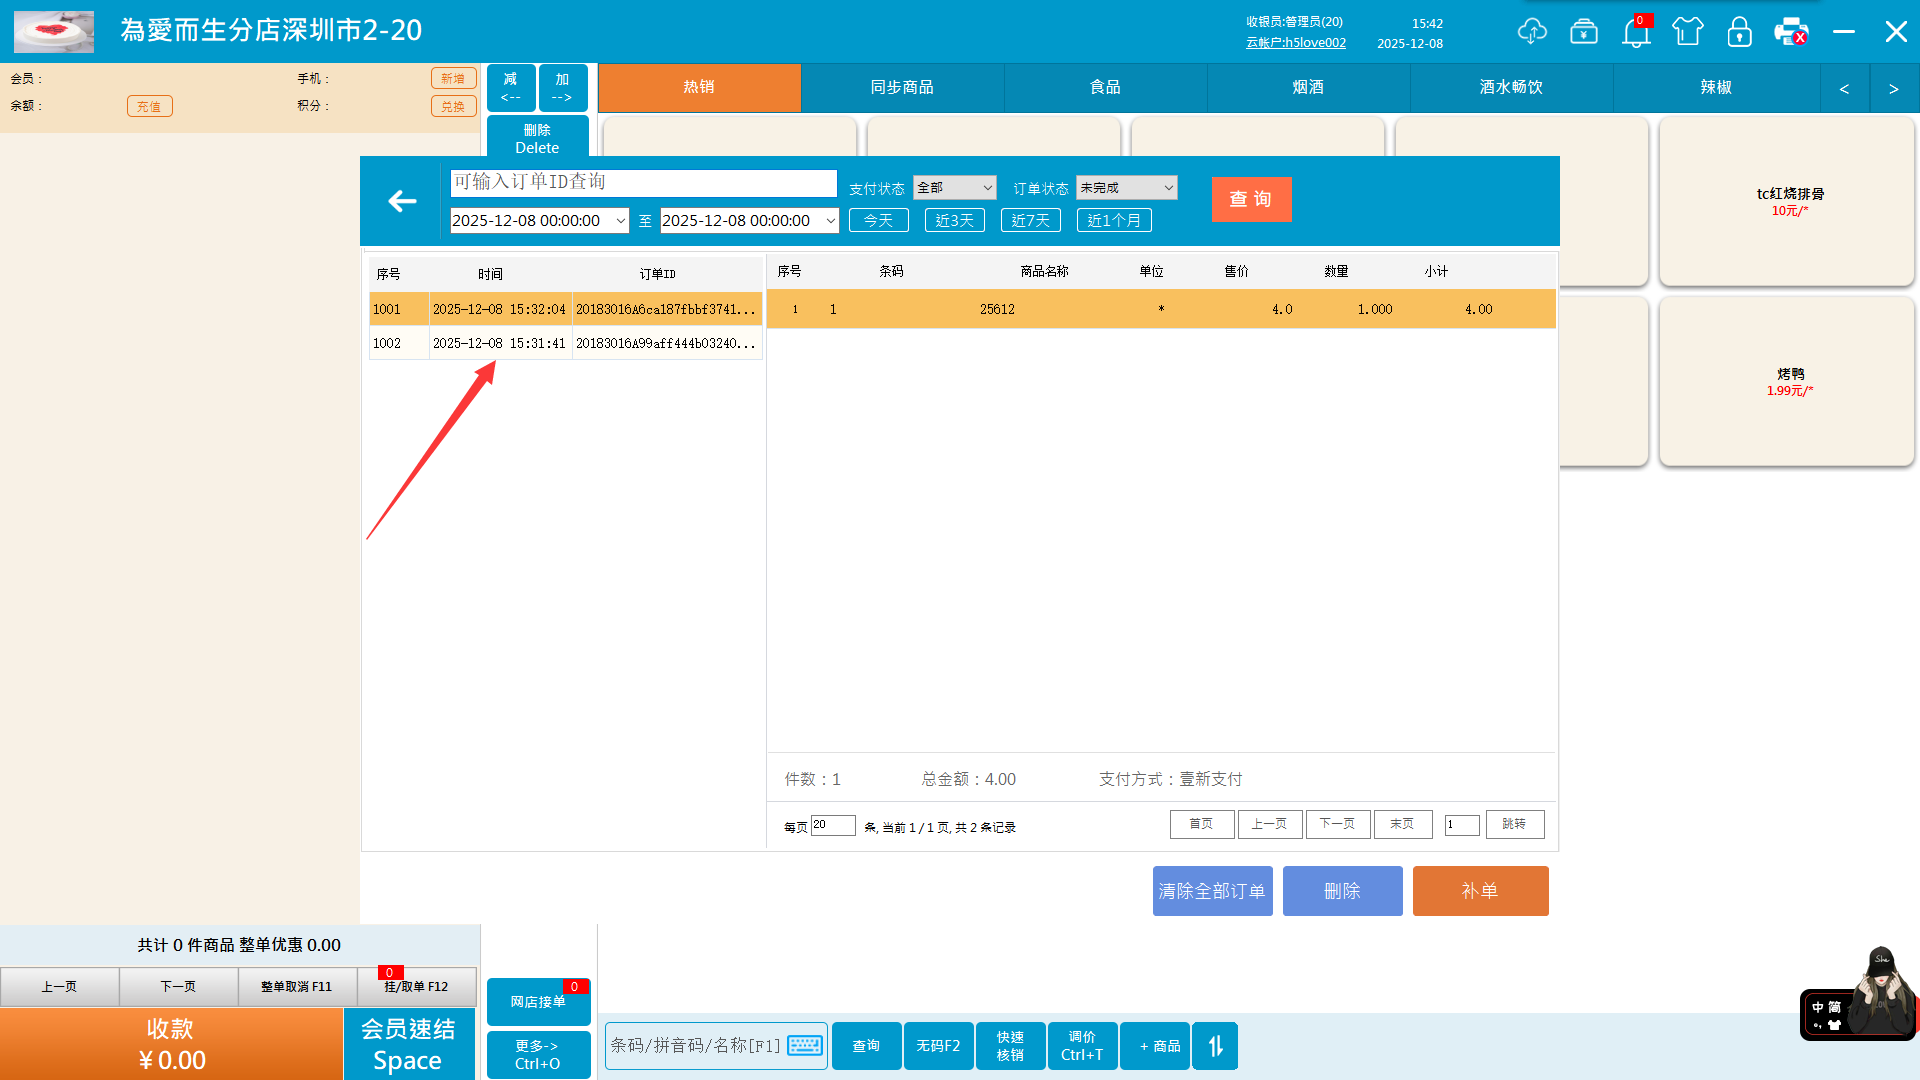Click the shirt theme icon
The height and width of the screenshot is (1080, 1920).
(x=1688, y=32)
